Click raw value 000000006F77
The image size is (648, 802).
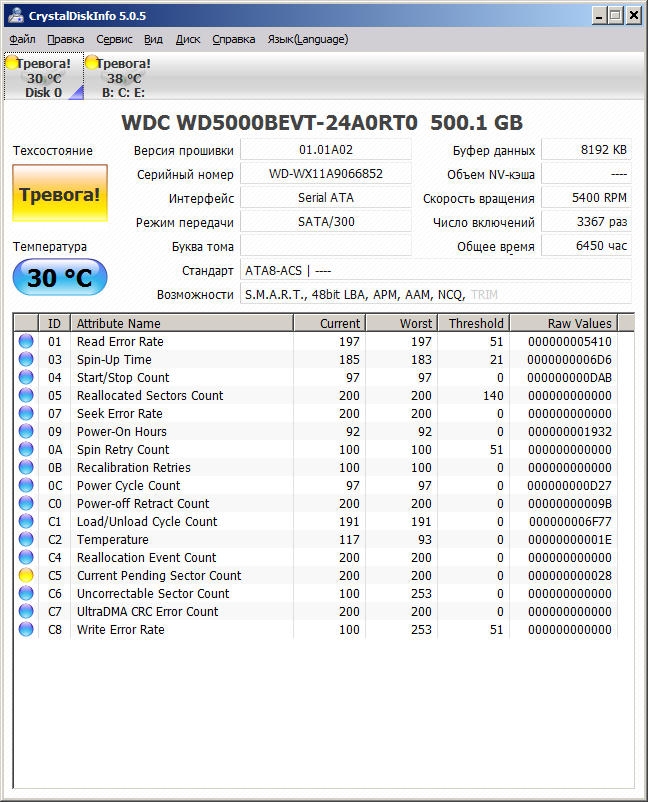570,521
